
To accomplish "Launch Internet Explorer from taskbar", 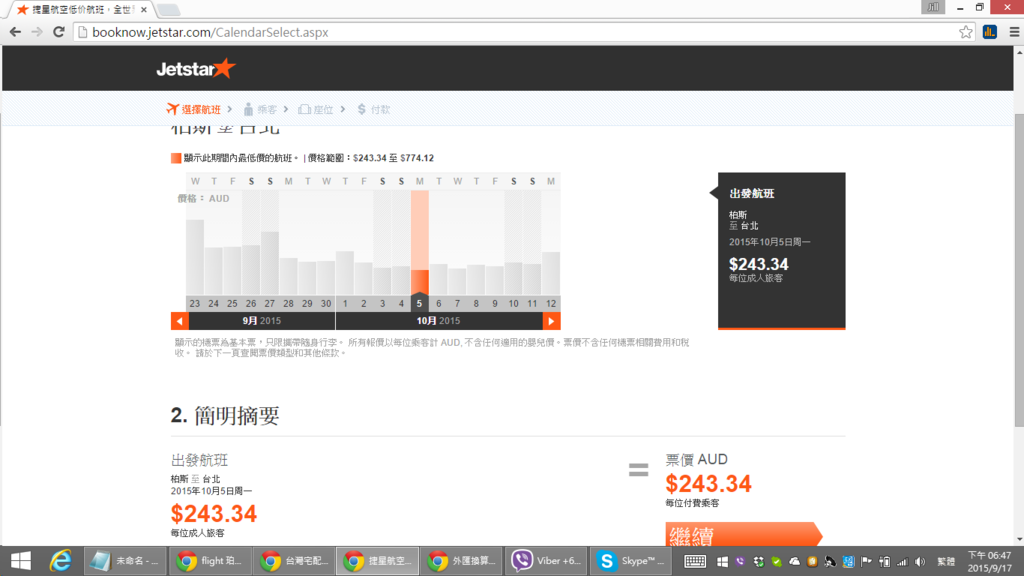I will click(61, 561).
